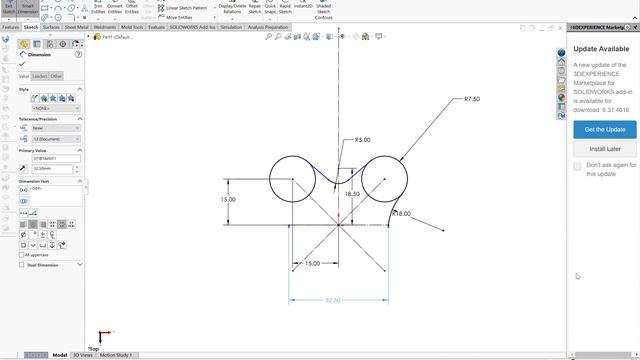Open the tolerance type None dropdown
This screenshot has height=360, width=640.
(56, 128)
